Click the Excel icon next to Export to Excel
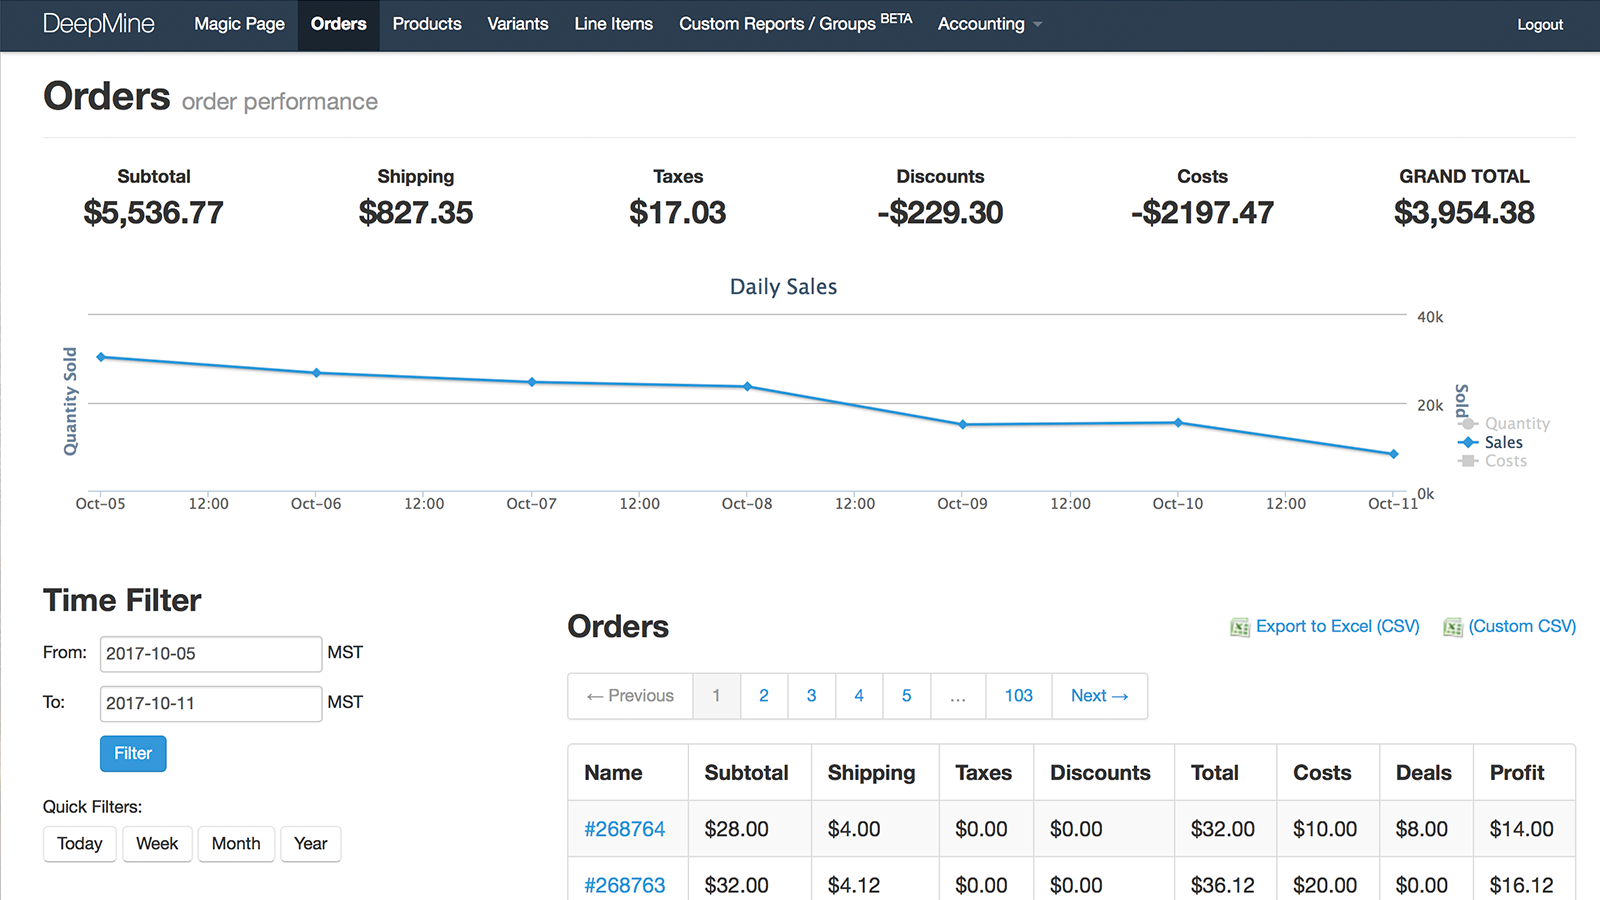 pos(1240,627)
